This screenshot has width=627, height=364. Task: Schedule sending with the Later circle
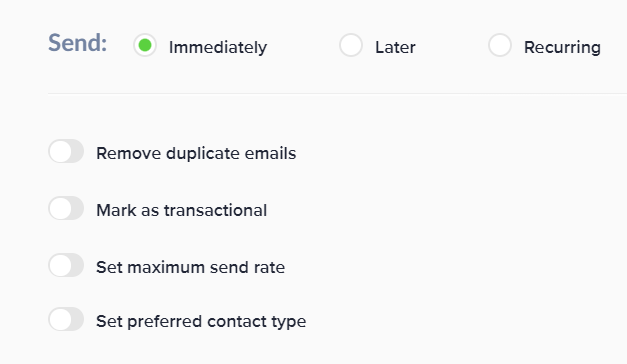(x=351, y=45)
